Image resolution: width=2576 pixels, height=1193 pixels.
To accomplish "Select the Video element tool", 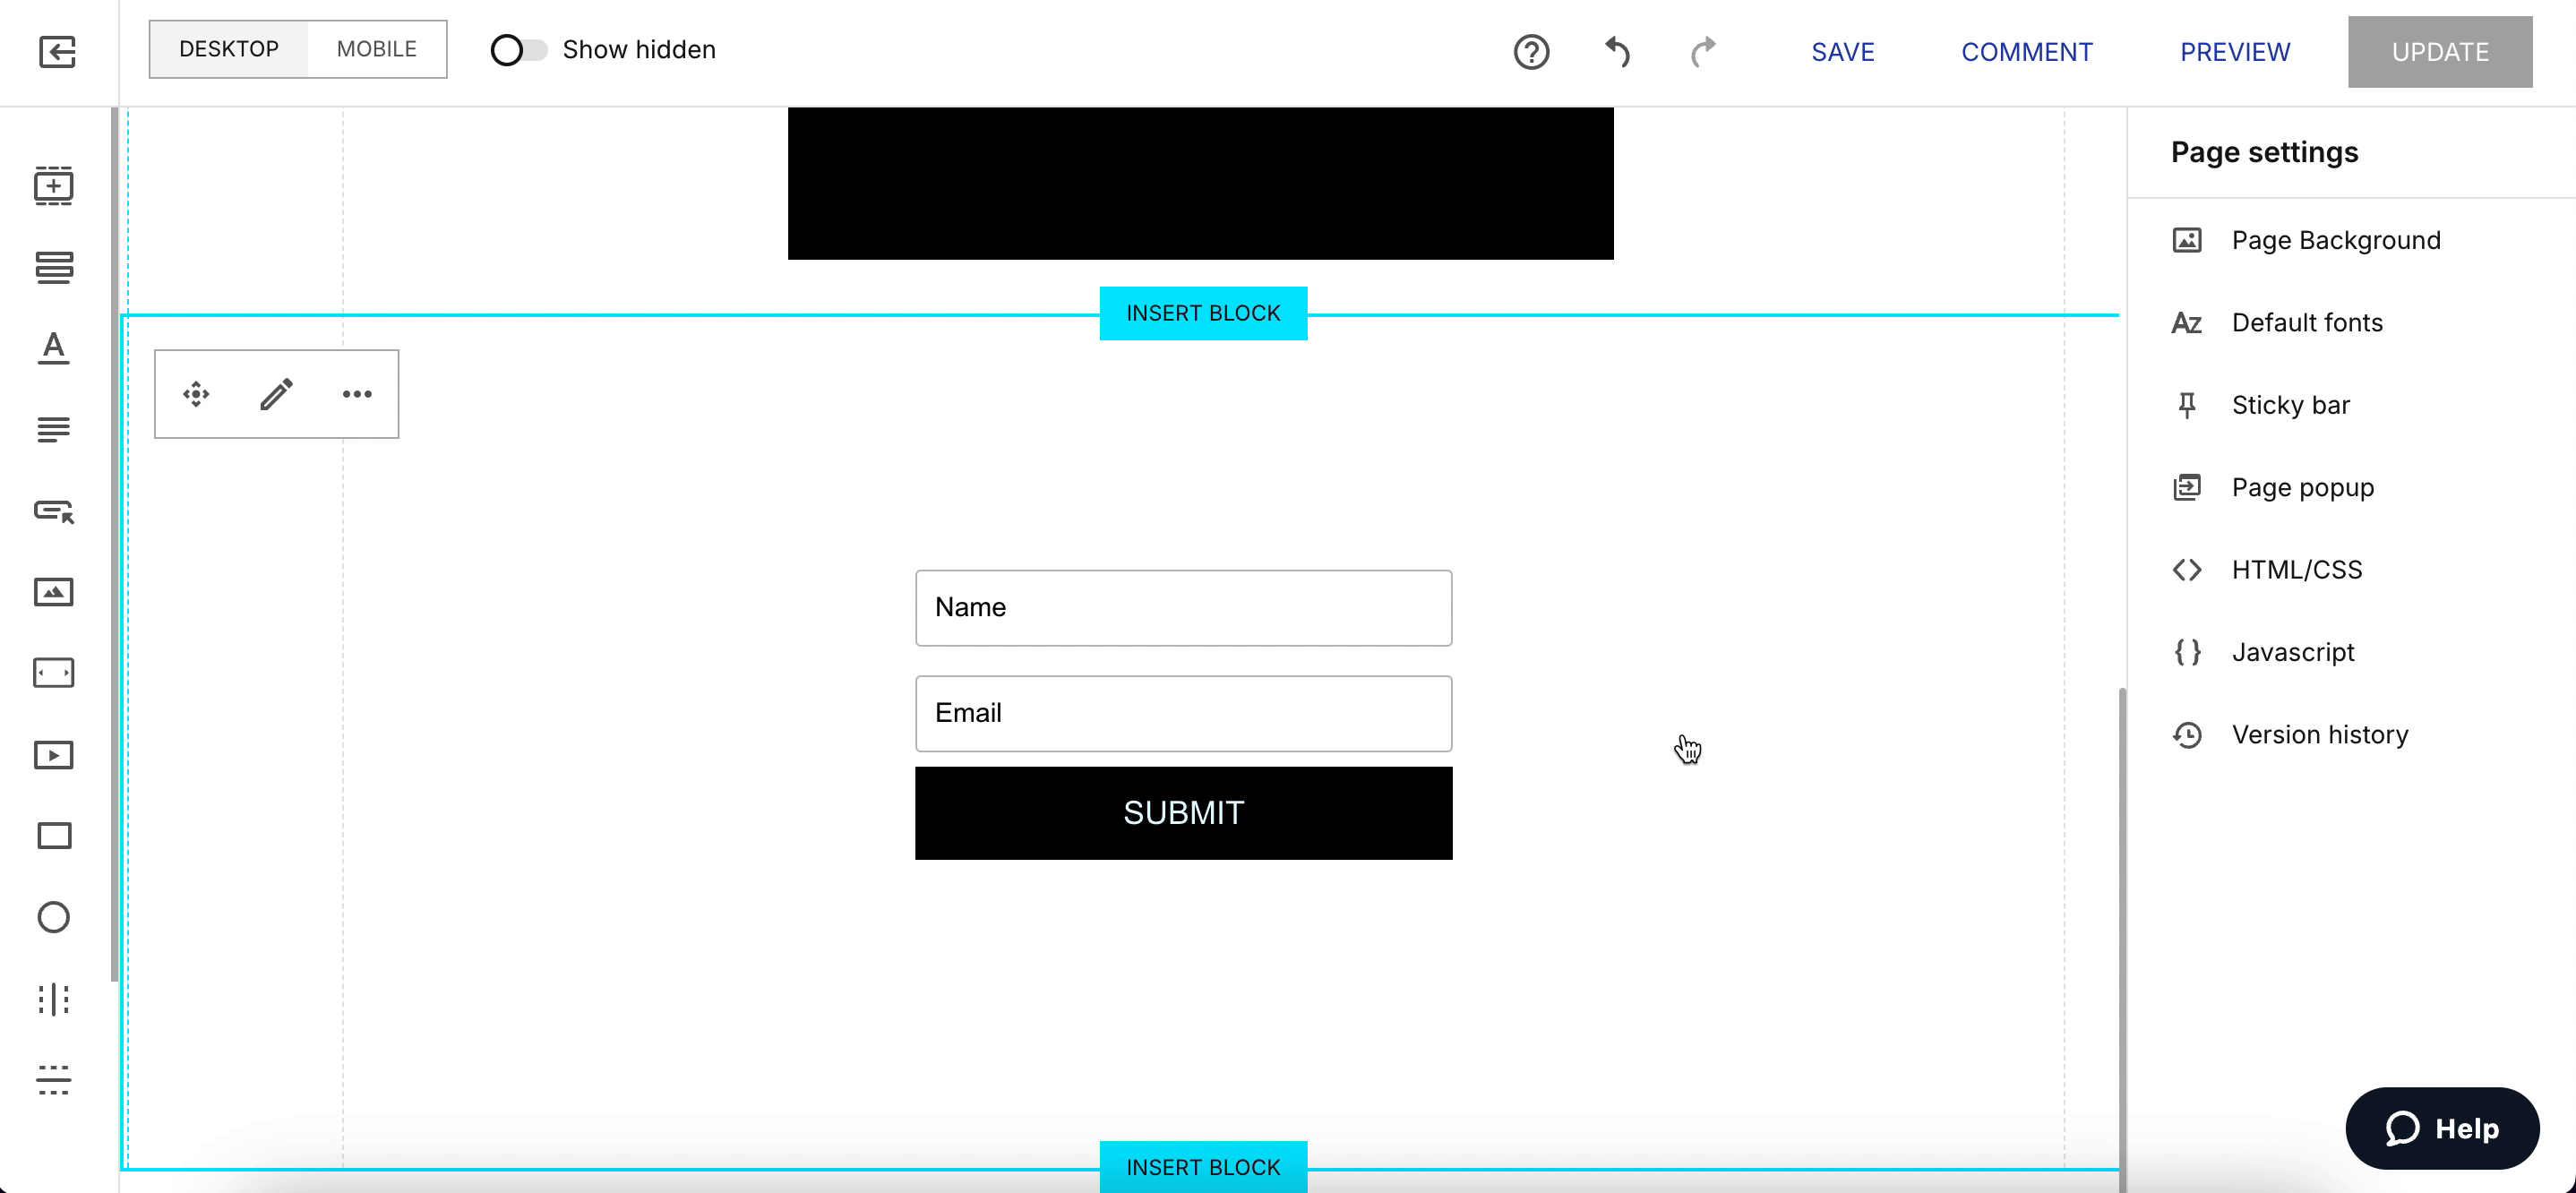I will [53, 754].
